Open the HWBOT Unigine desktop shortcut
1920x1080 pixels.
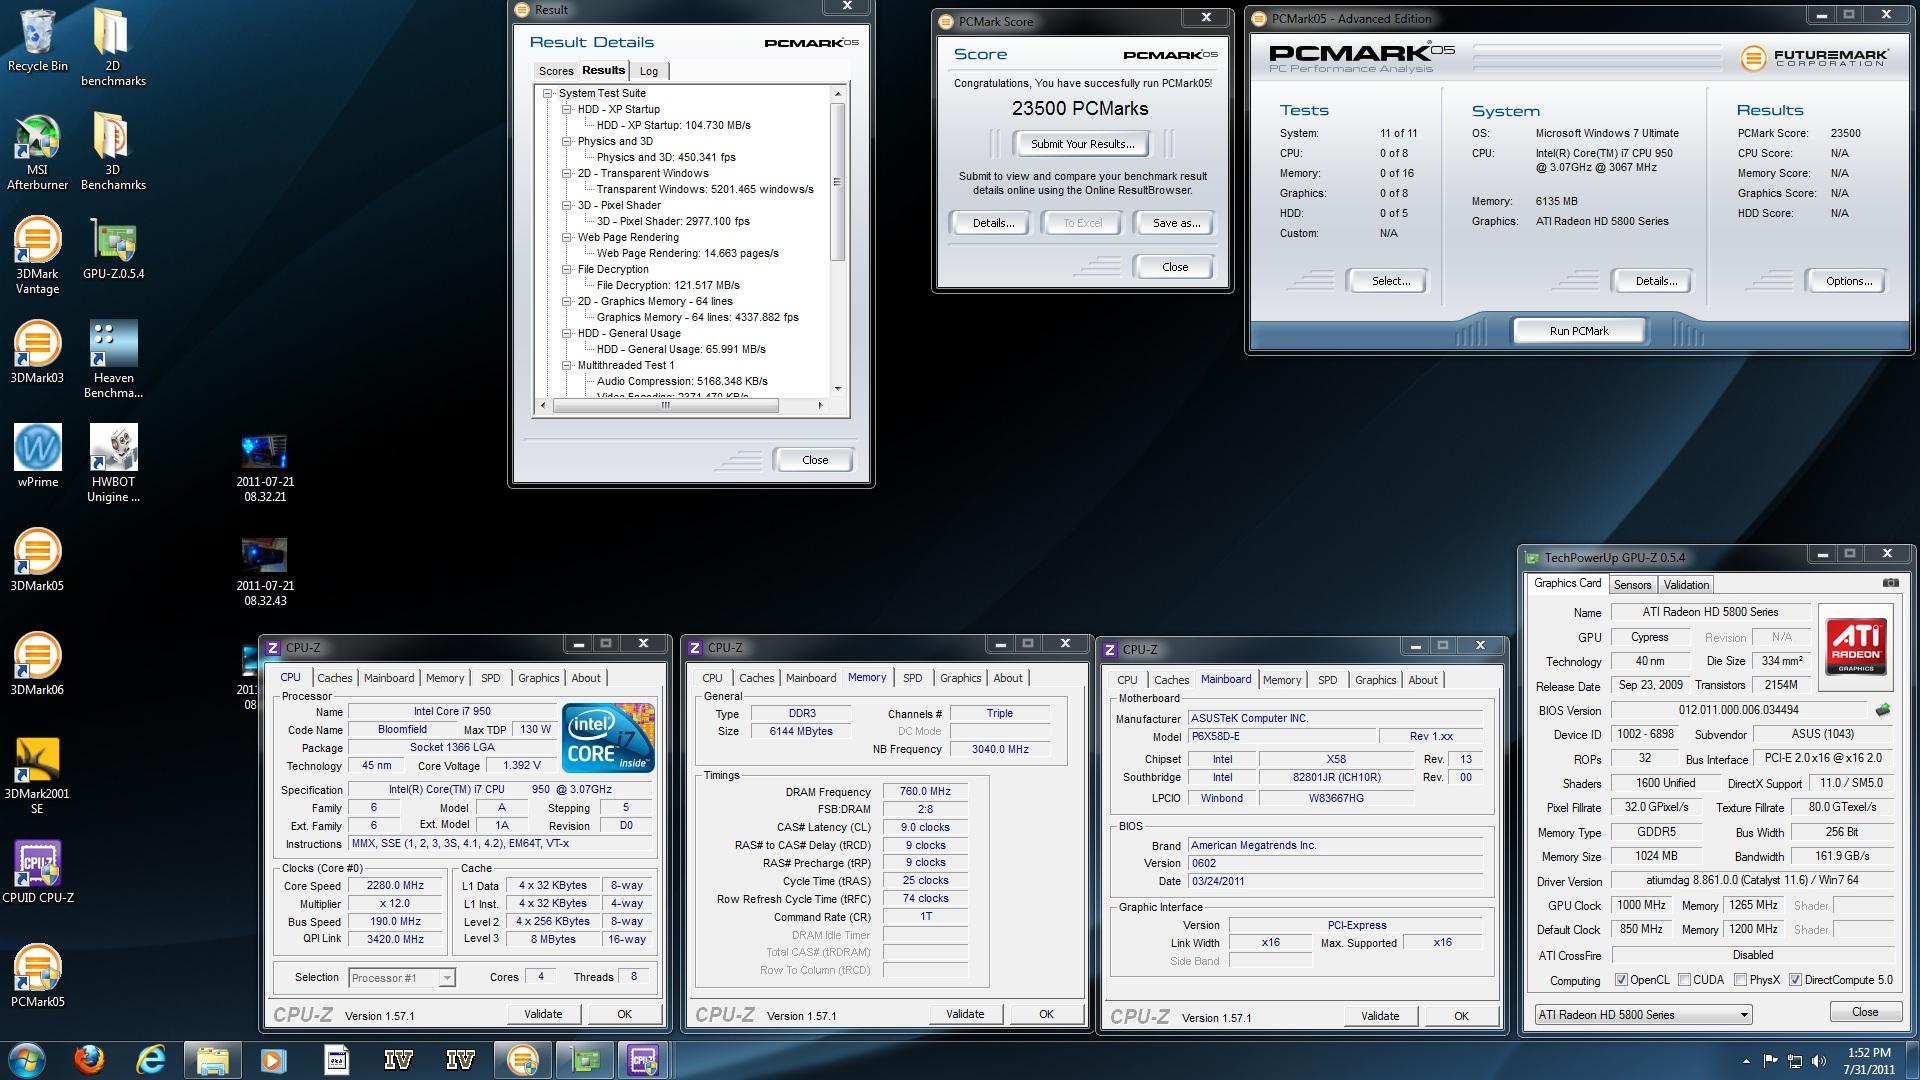coord(113,462)
